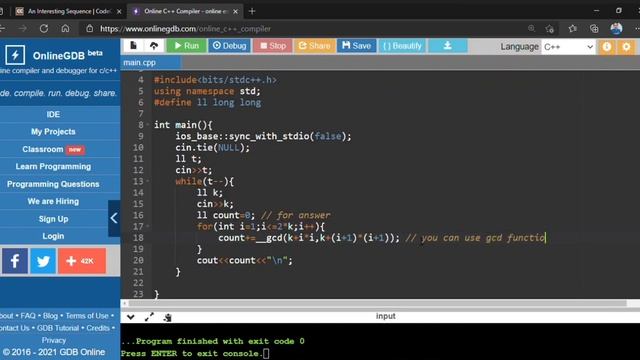Open Terms of Use footer link
640x360 pixels.
87,316
